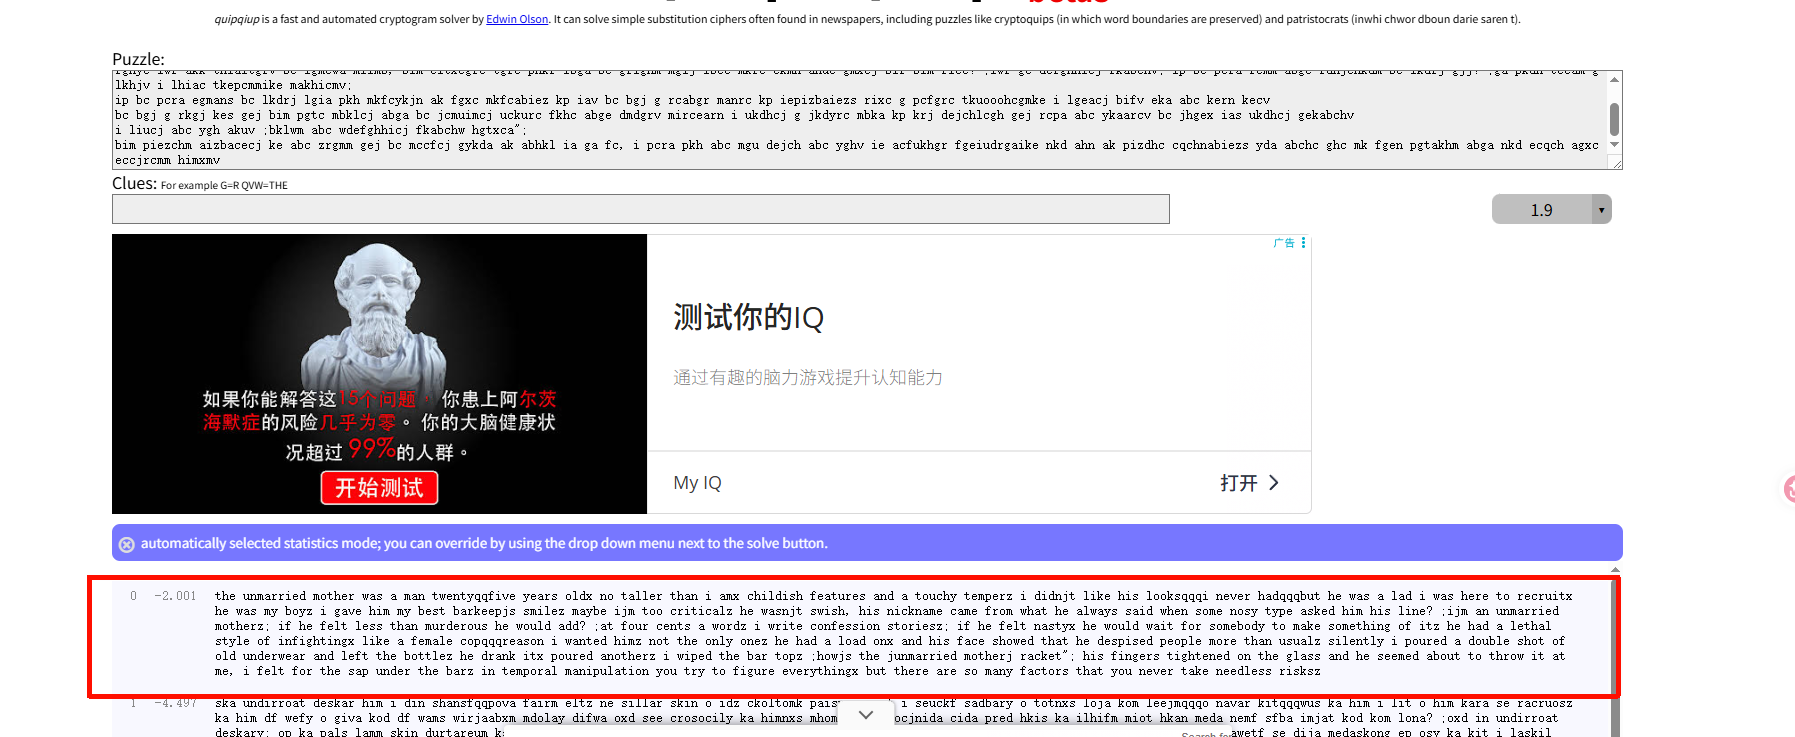Click the 广告 ad label icon
Viewport: 1795px width, 737px height.
click(1284, 243)
